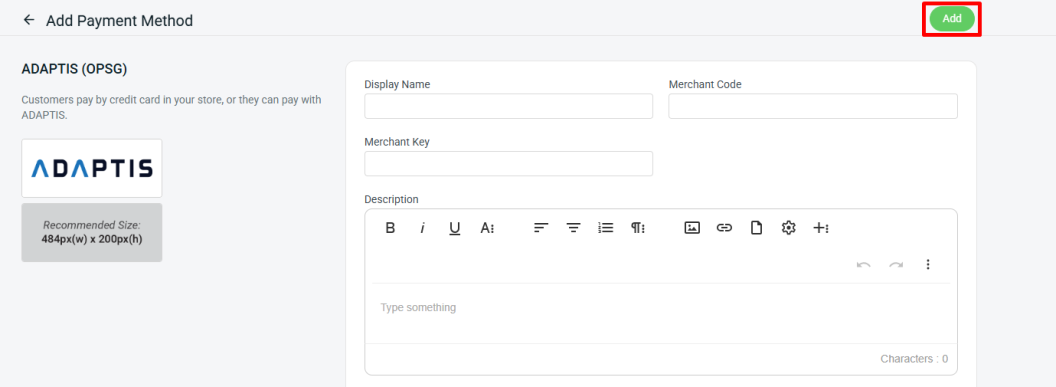Insert an image into the description
The width and height of the screenshot is (1056, 387).
tap(692, 228)
